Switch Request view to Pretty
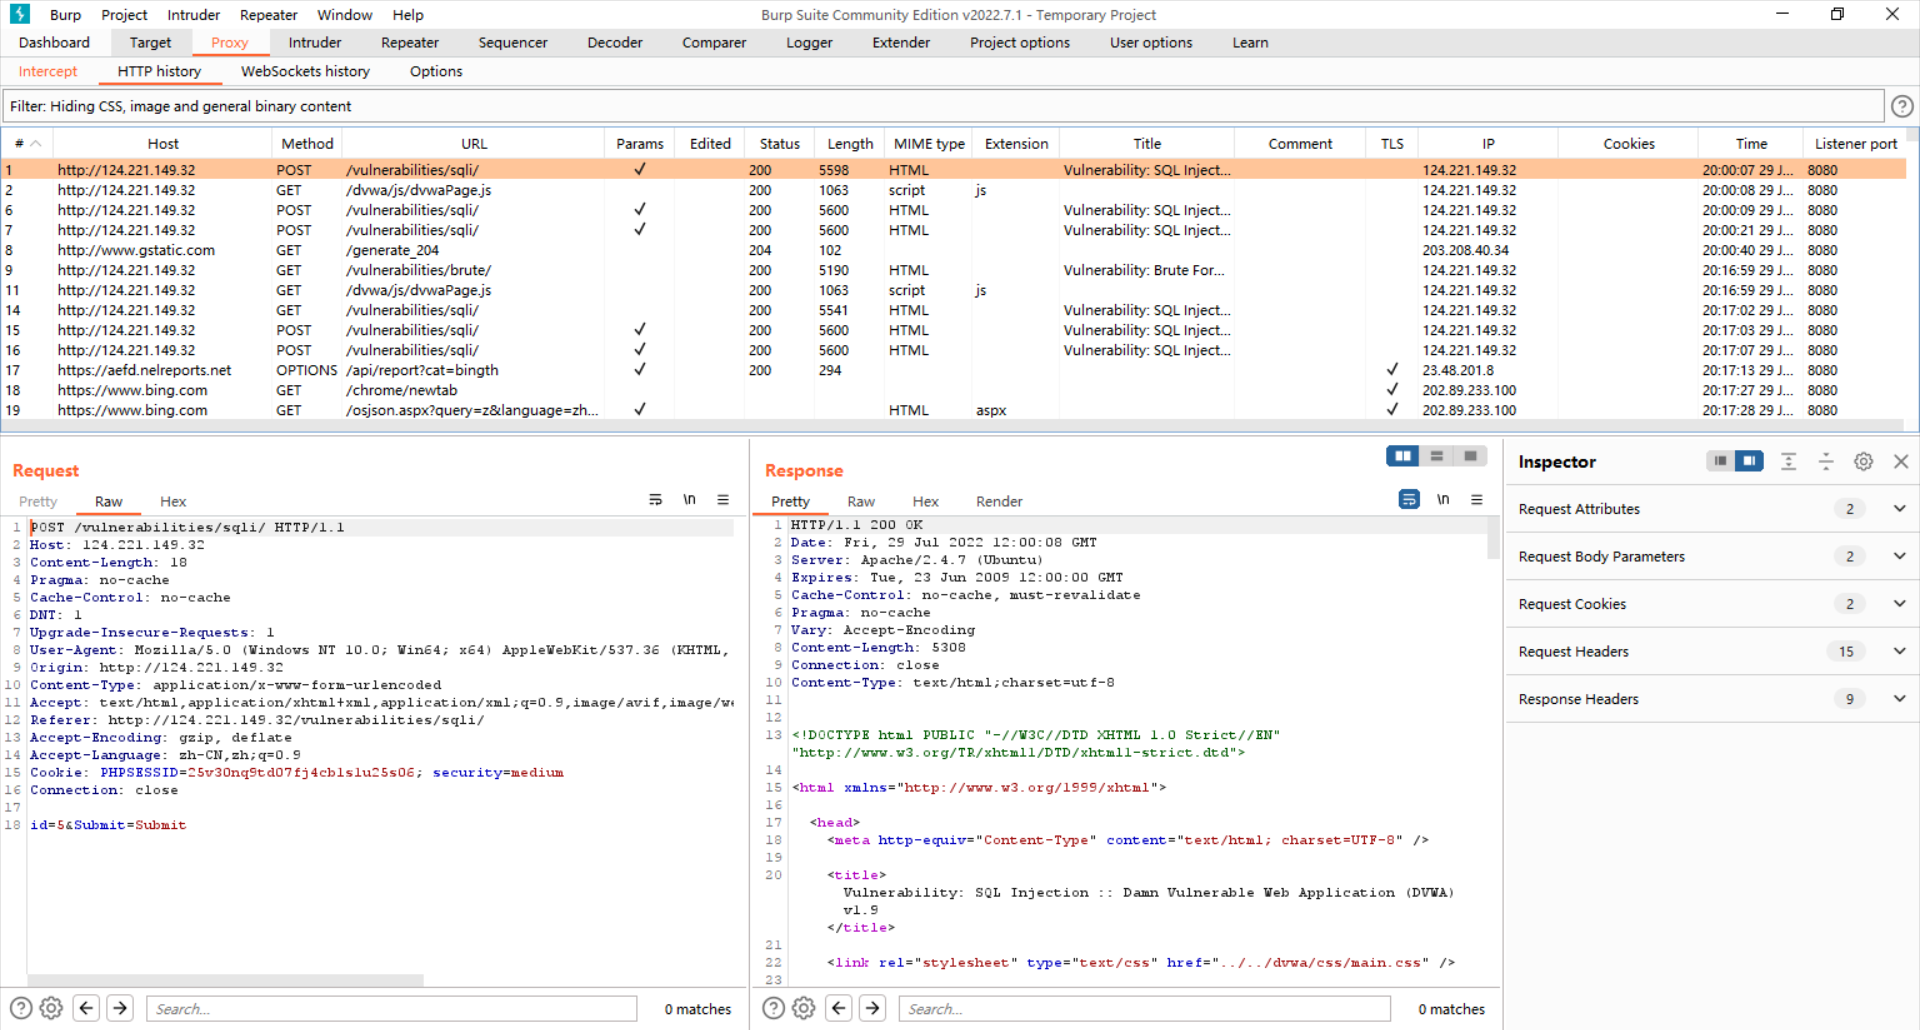The height and width of the screenshot is (1030, 1920). tap(38, 502)
